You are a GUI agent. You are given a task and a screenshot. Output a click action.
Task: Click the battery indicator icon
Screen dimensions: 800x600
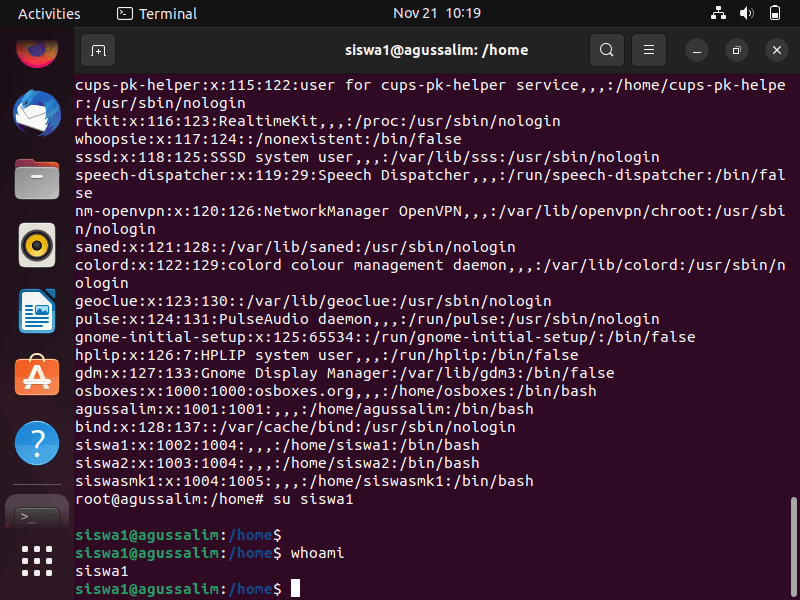pyautogui.click(x=774, y=13)
